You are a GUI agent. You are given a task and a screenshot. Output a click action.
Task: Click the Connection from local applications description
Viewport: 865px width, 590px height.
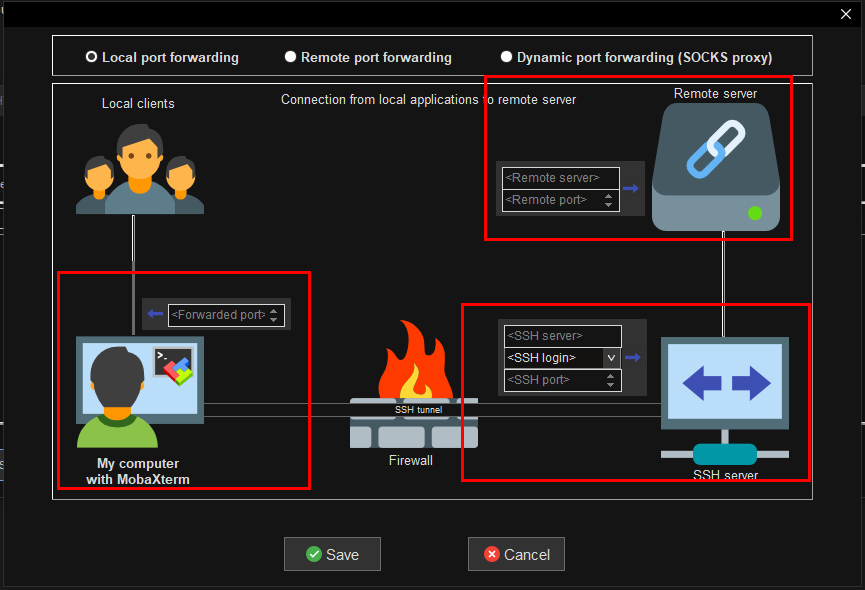[429, 100]
